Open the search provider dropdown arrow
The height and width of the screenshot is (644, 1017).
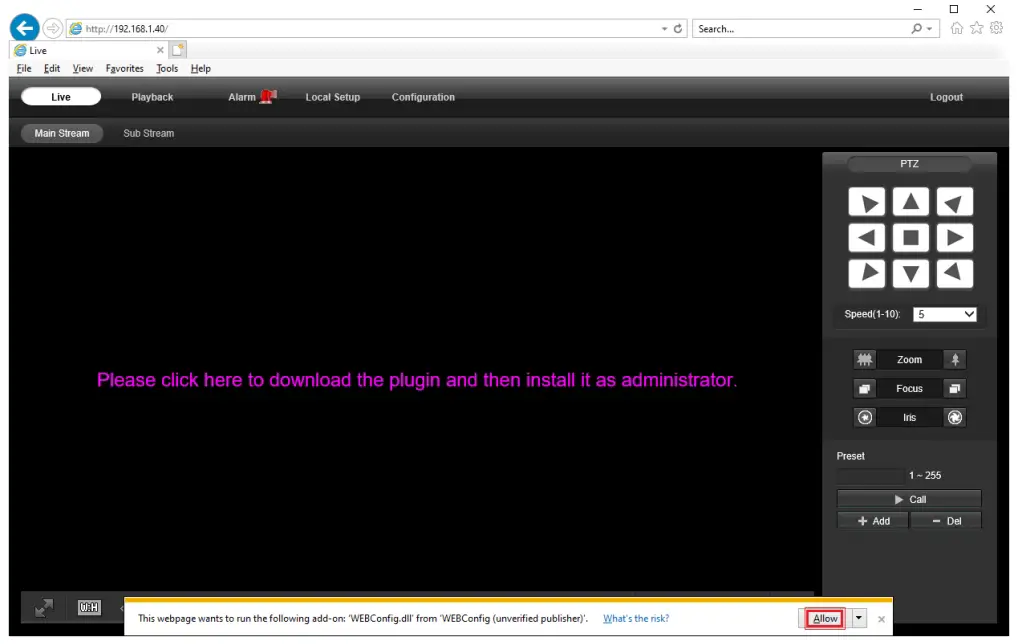tap(929, 29)
